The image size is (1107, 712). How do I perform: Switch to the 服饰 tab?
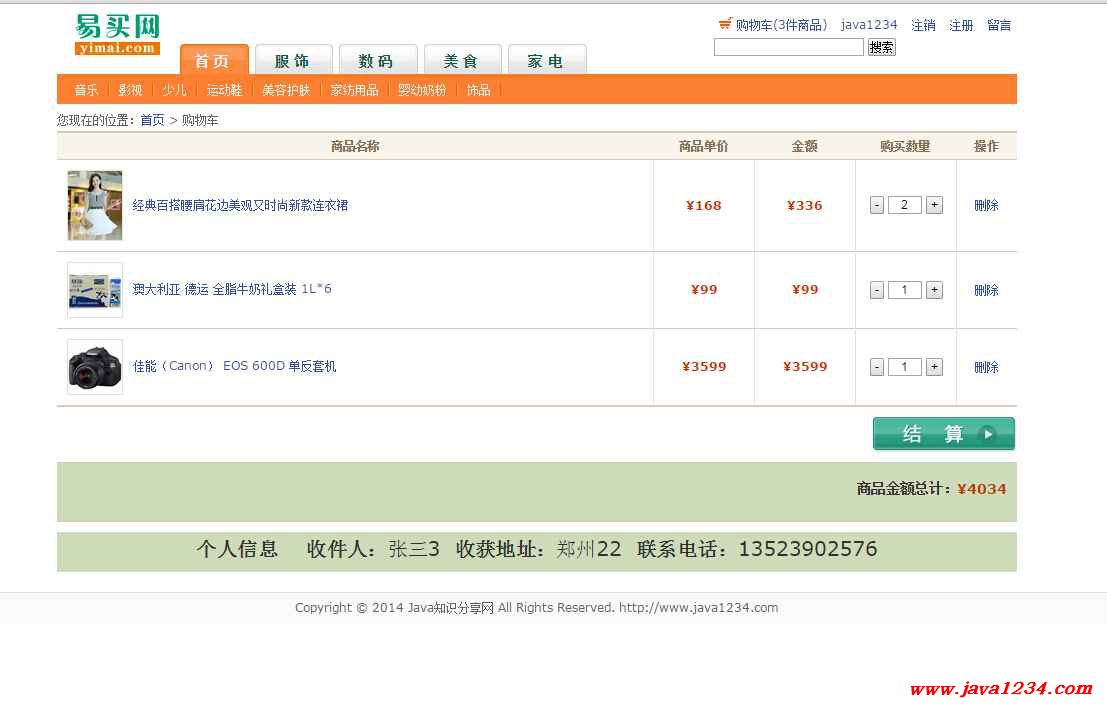pos(293,61)
